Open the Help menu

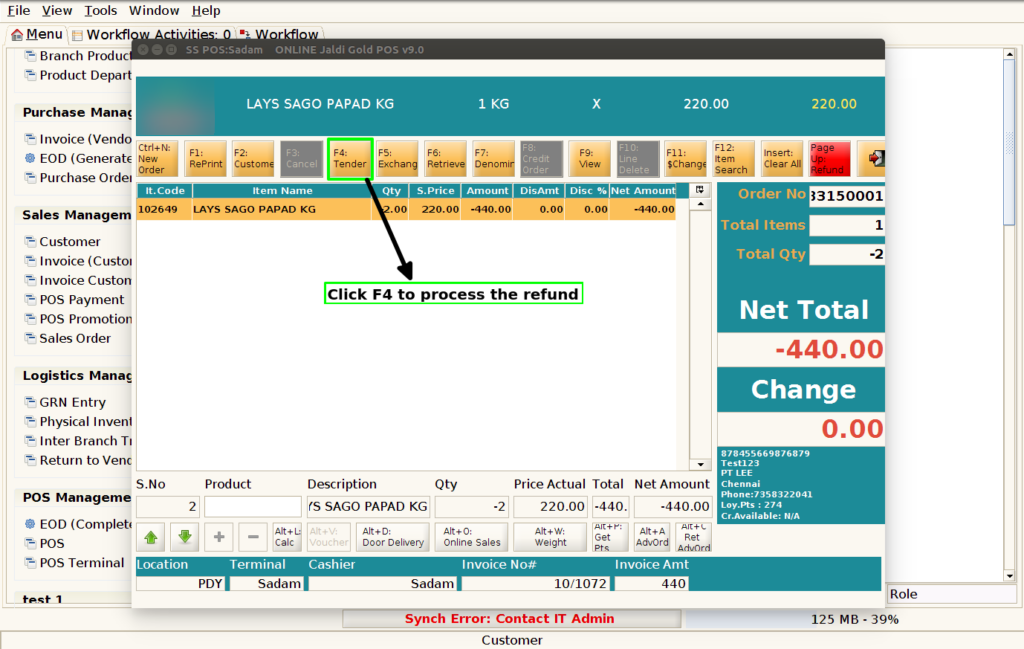pyautogui.click(x=206, y=10)
